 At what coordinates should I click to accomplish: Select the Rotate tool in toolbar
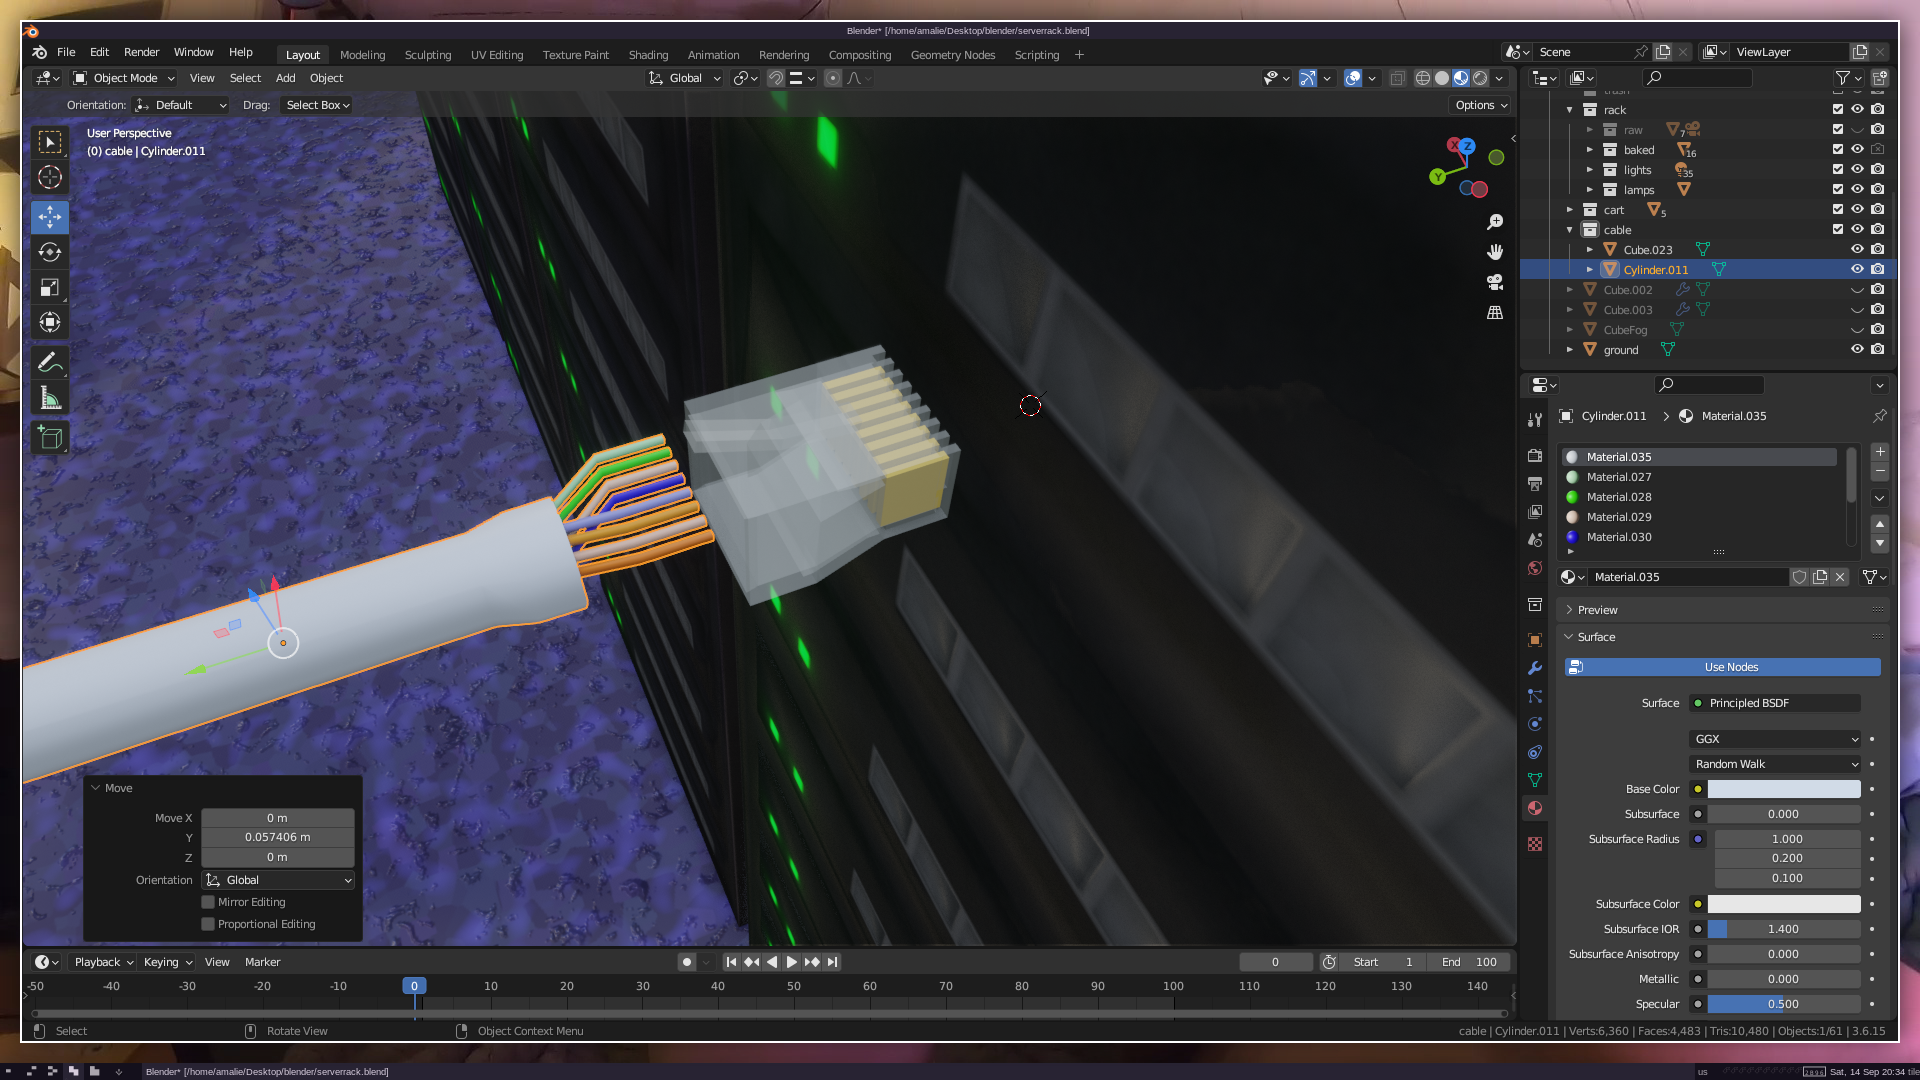50,252
